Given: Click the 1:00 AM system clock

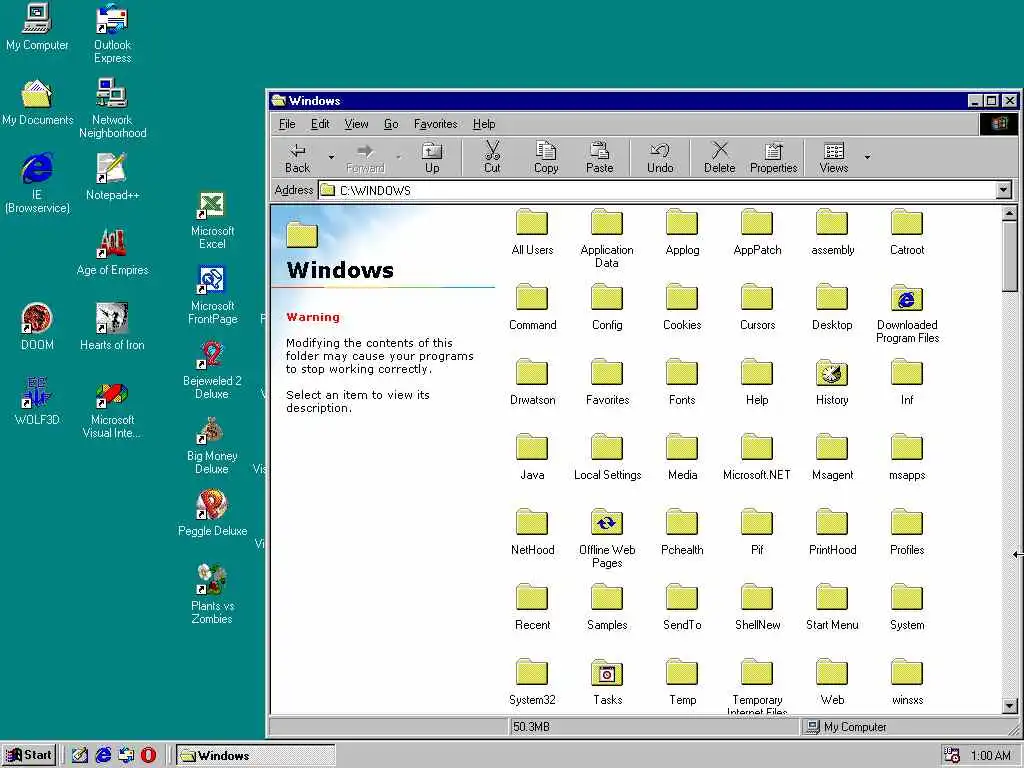Looking at the screenshot, I should (990, 756).
